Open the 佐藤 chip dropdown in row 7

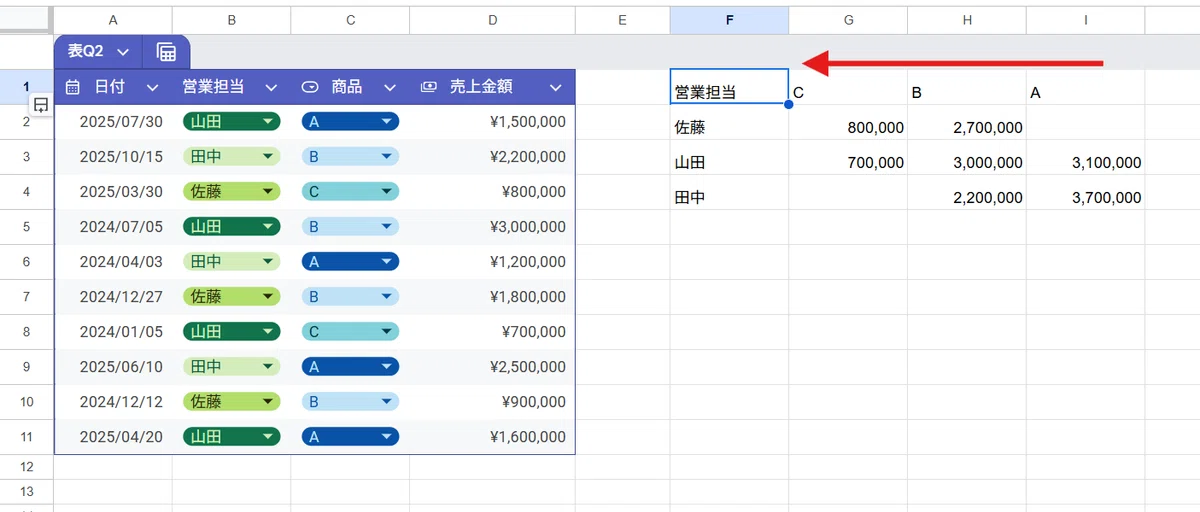268,297
